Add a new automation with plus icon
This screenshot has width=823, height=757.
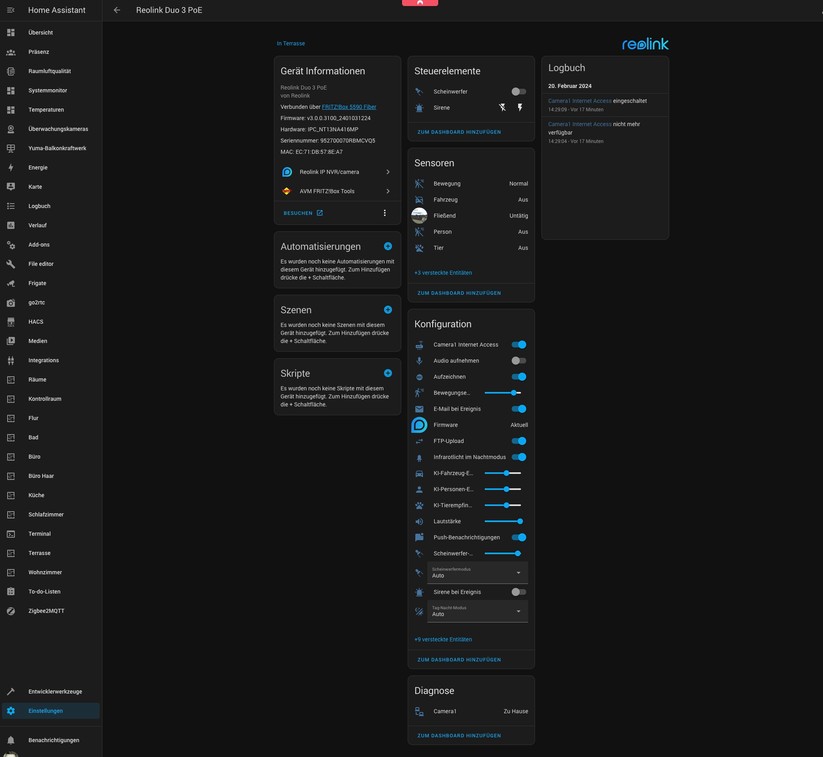click(x=388, y=246)
